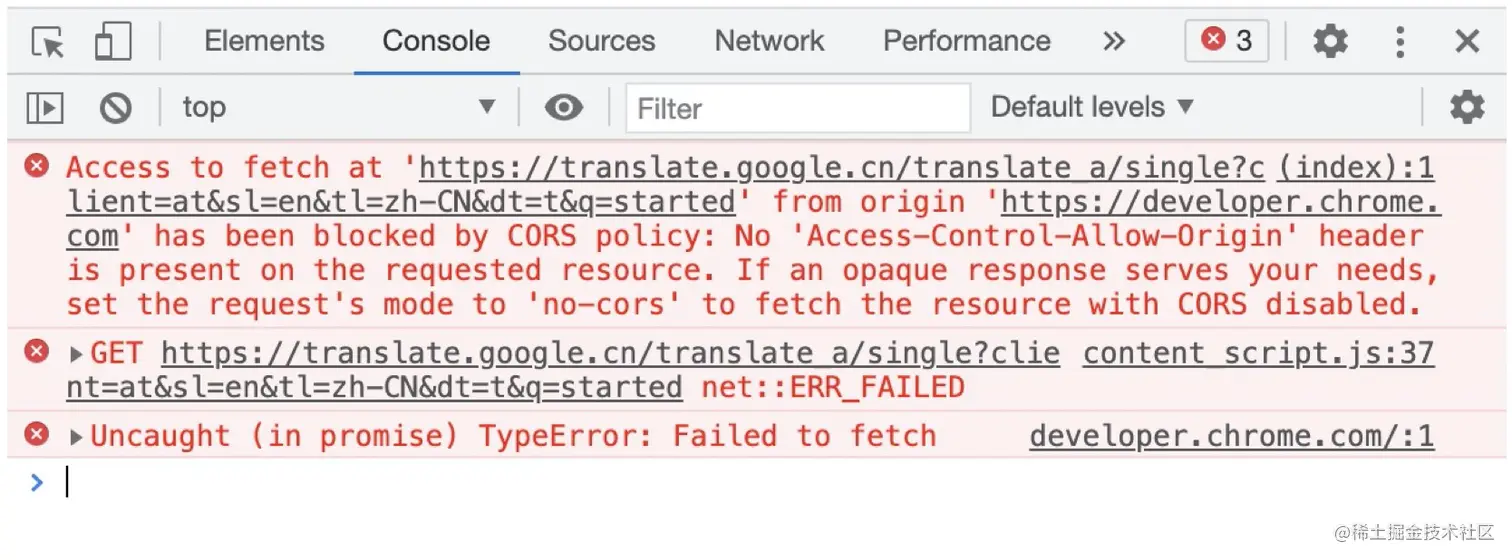Open the top JavaScript context dropdown
1512x560 pixels.
tap(339, 107)
